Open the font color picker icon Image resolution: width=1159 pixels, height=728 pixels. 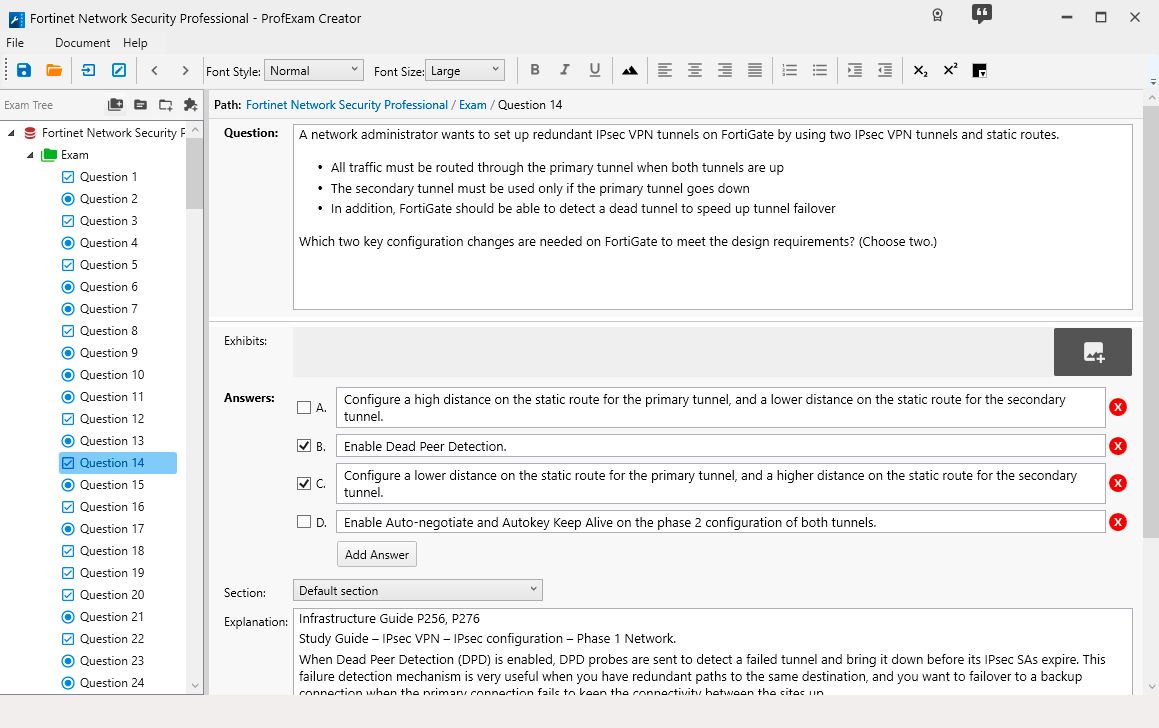point(977,70)
